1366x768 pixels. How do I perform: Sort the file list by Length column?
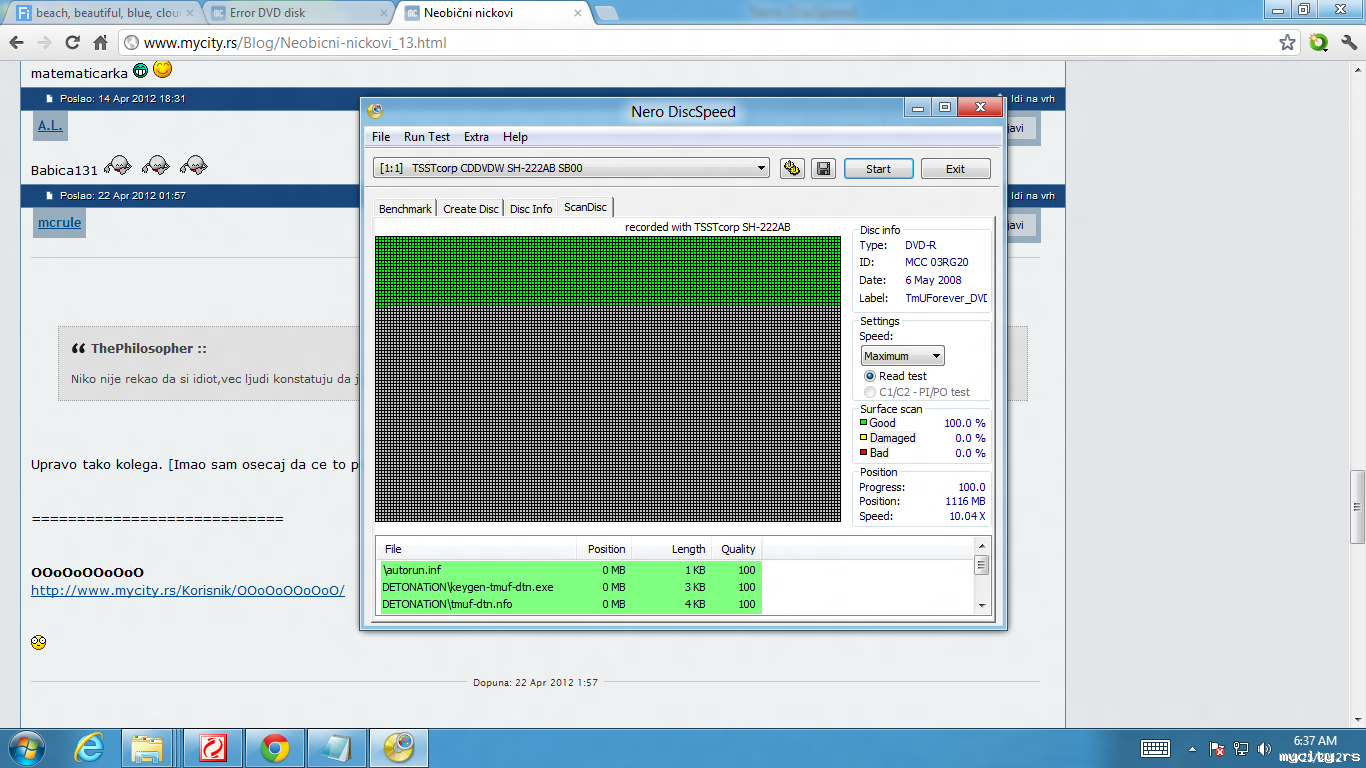(x=671, y=549)
